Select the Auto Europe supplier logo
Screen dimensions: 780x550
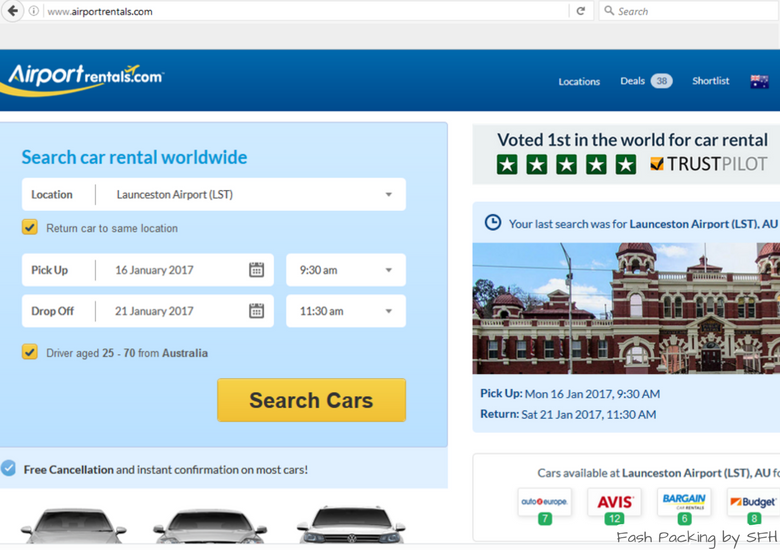coord(544,502)
